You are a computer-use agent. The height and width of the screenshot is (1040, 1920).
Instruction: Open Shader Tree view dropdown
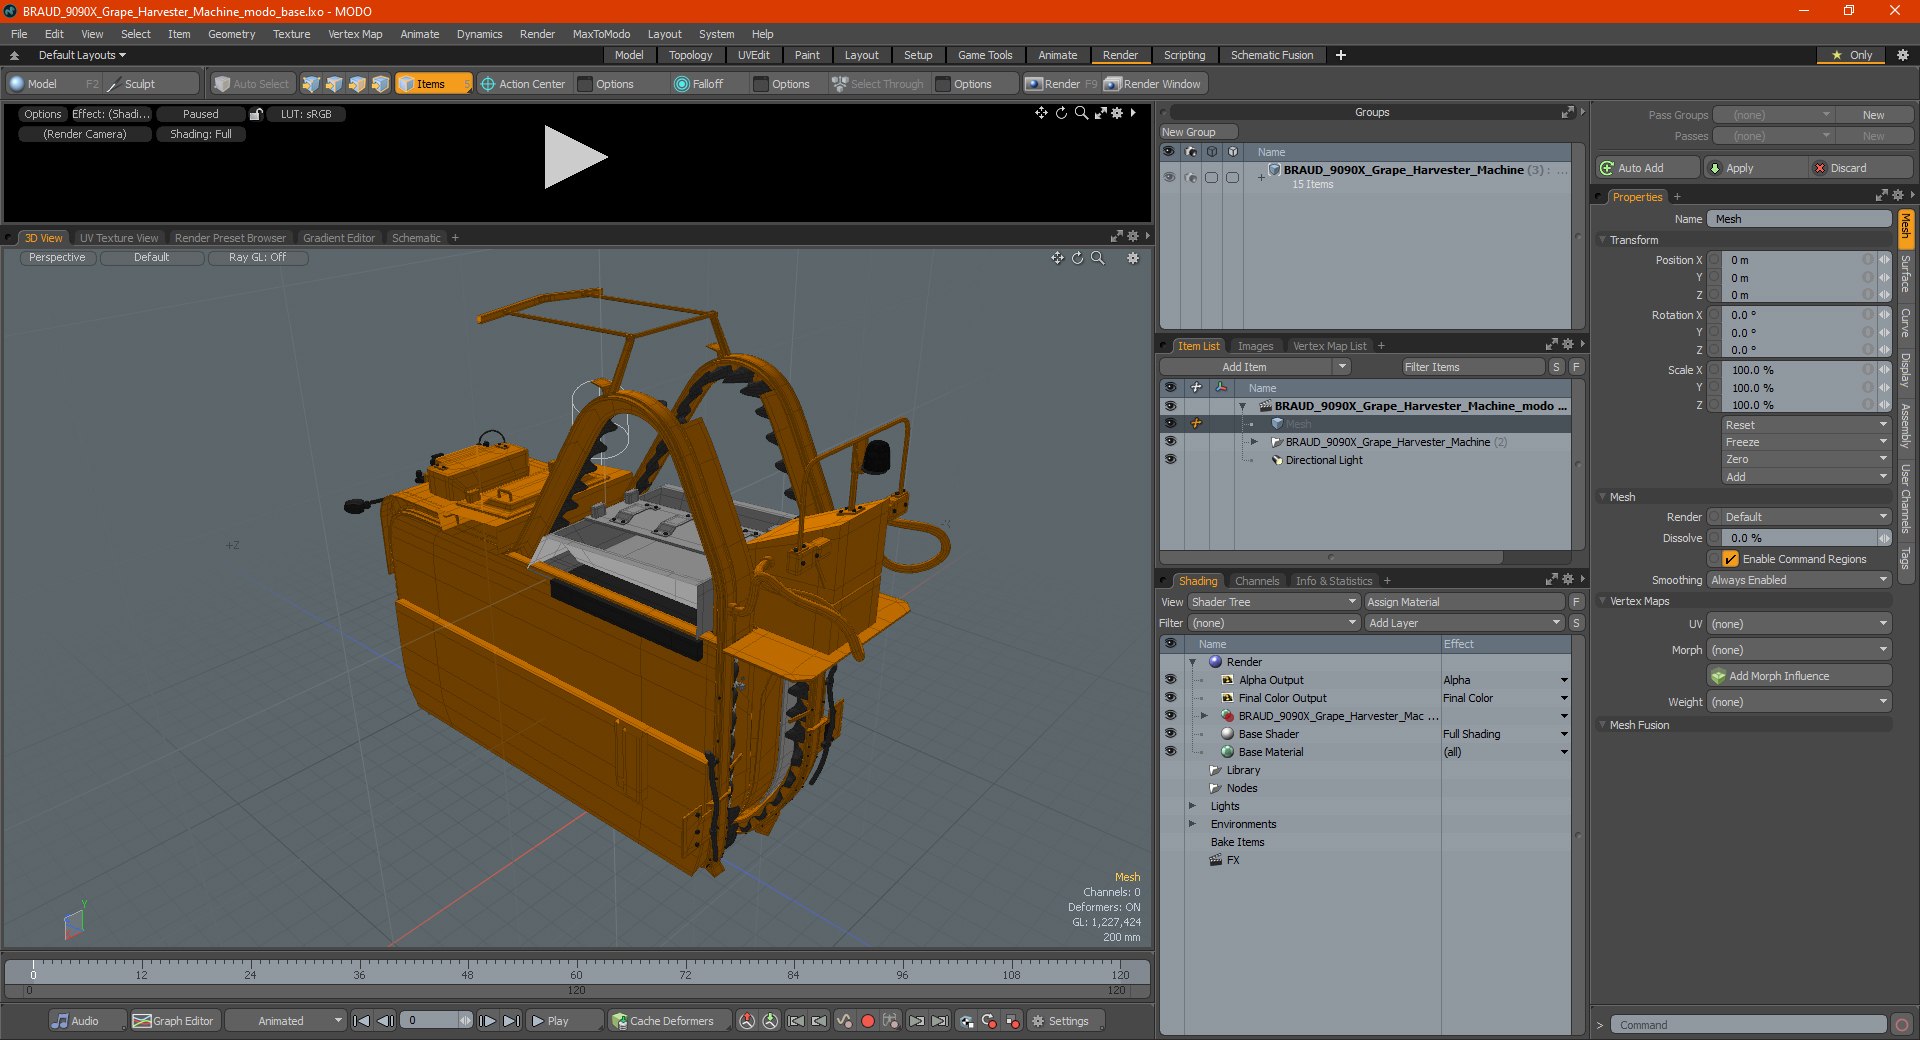1273,602
